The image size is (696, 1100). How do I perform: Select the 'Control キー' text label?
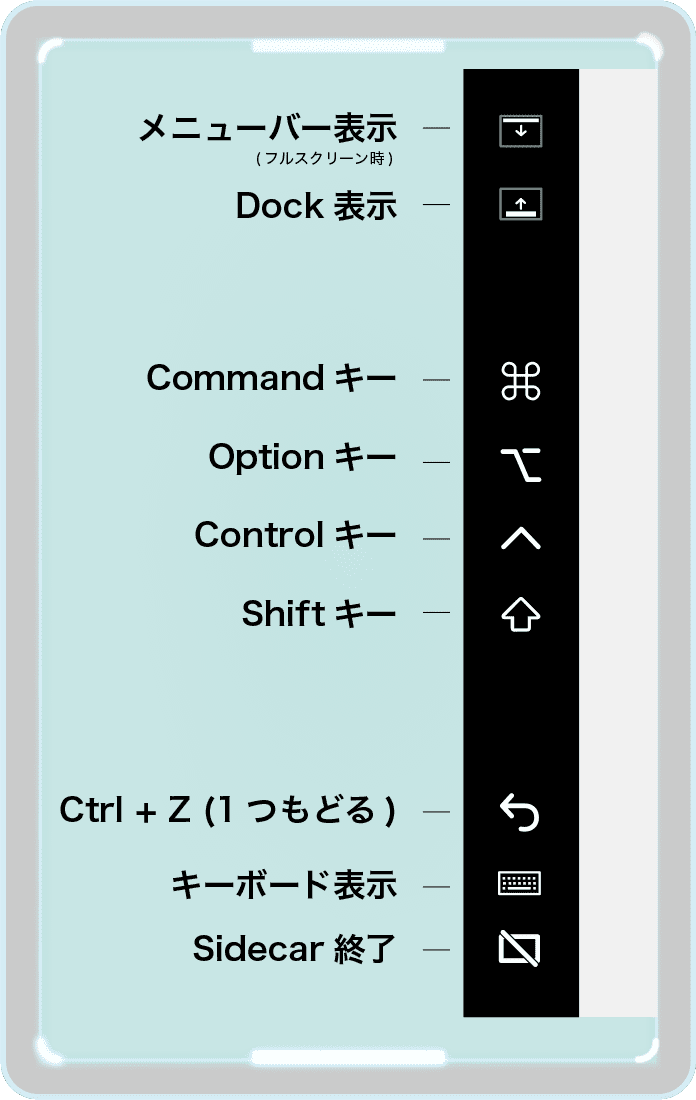pos(295,535)
